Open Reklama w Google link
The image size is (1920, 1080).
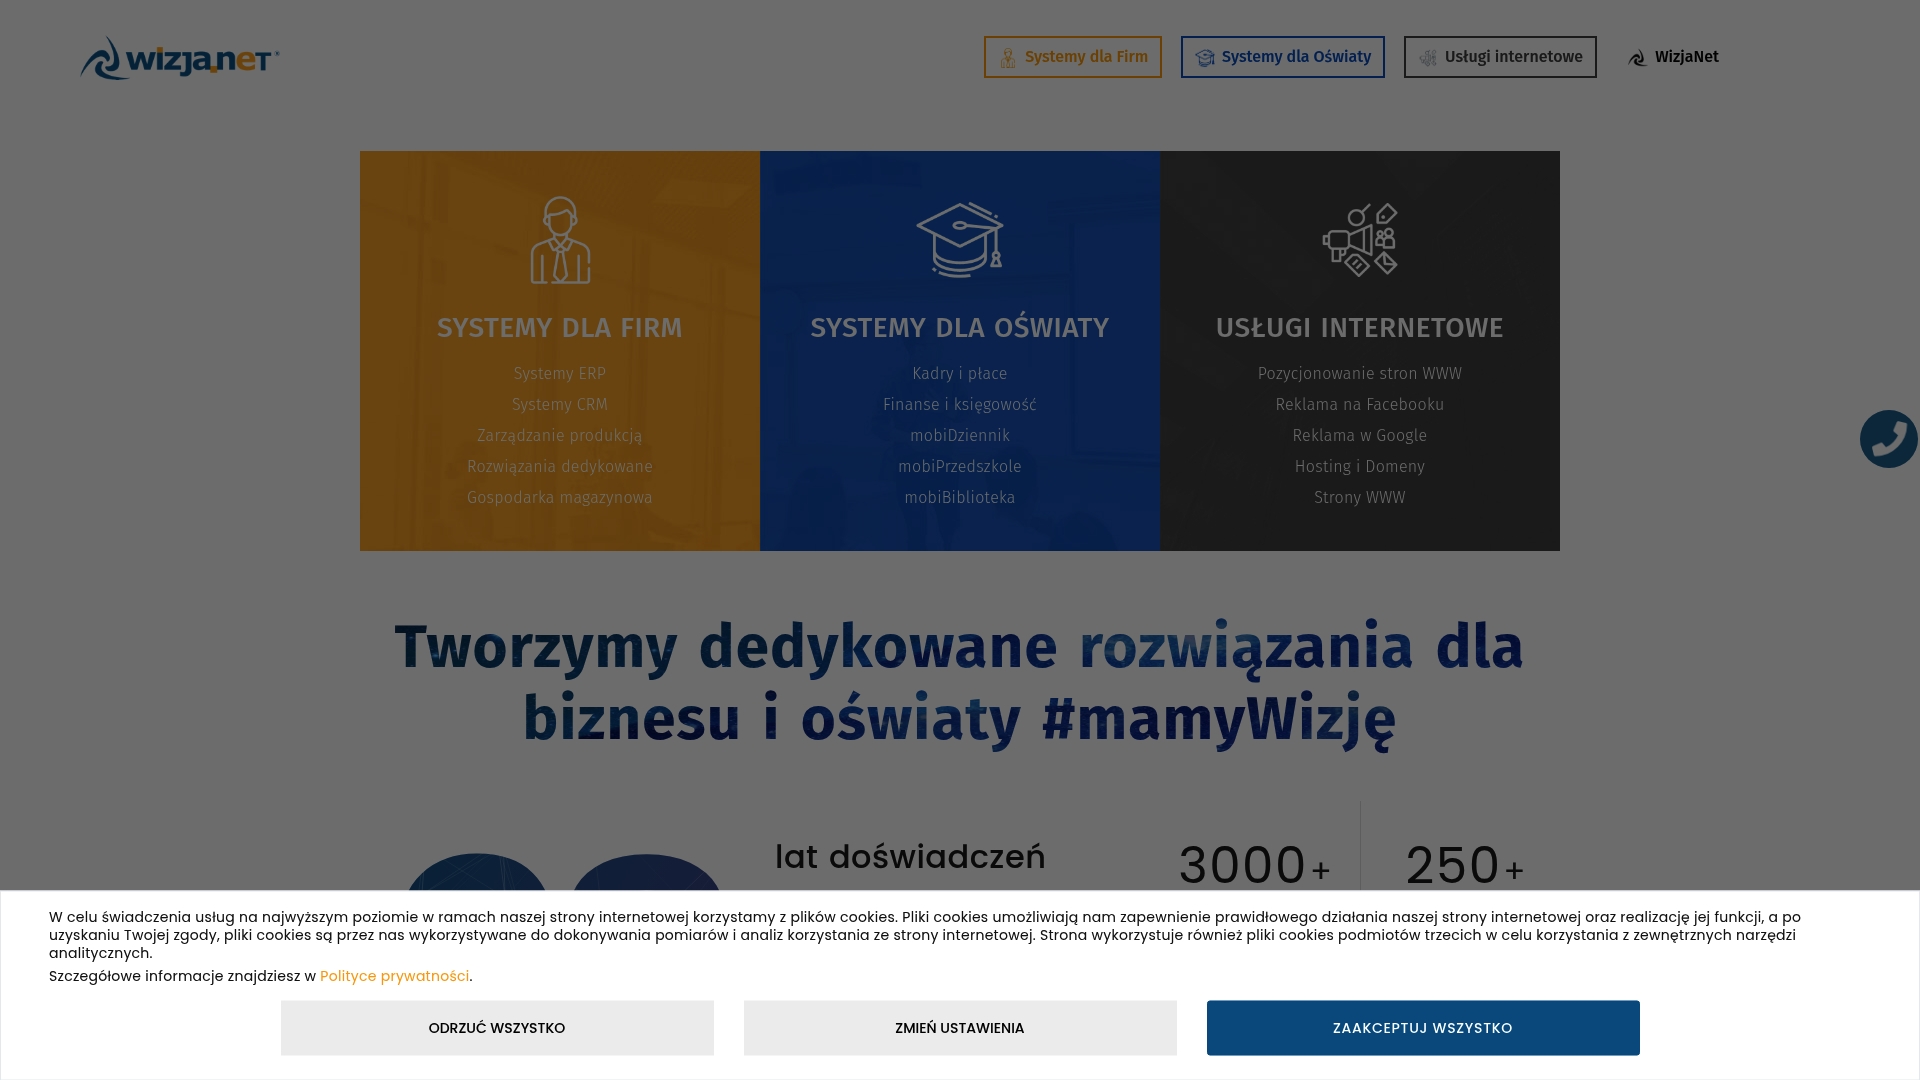point(1360,436)
